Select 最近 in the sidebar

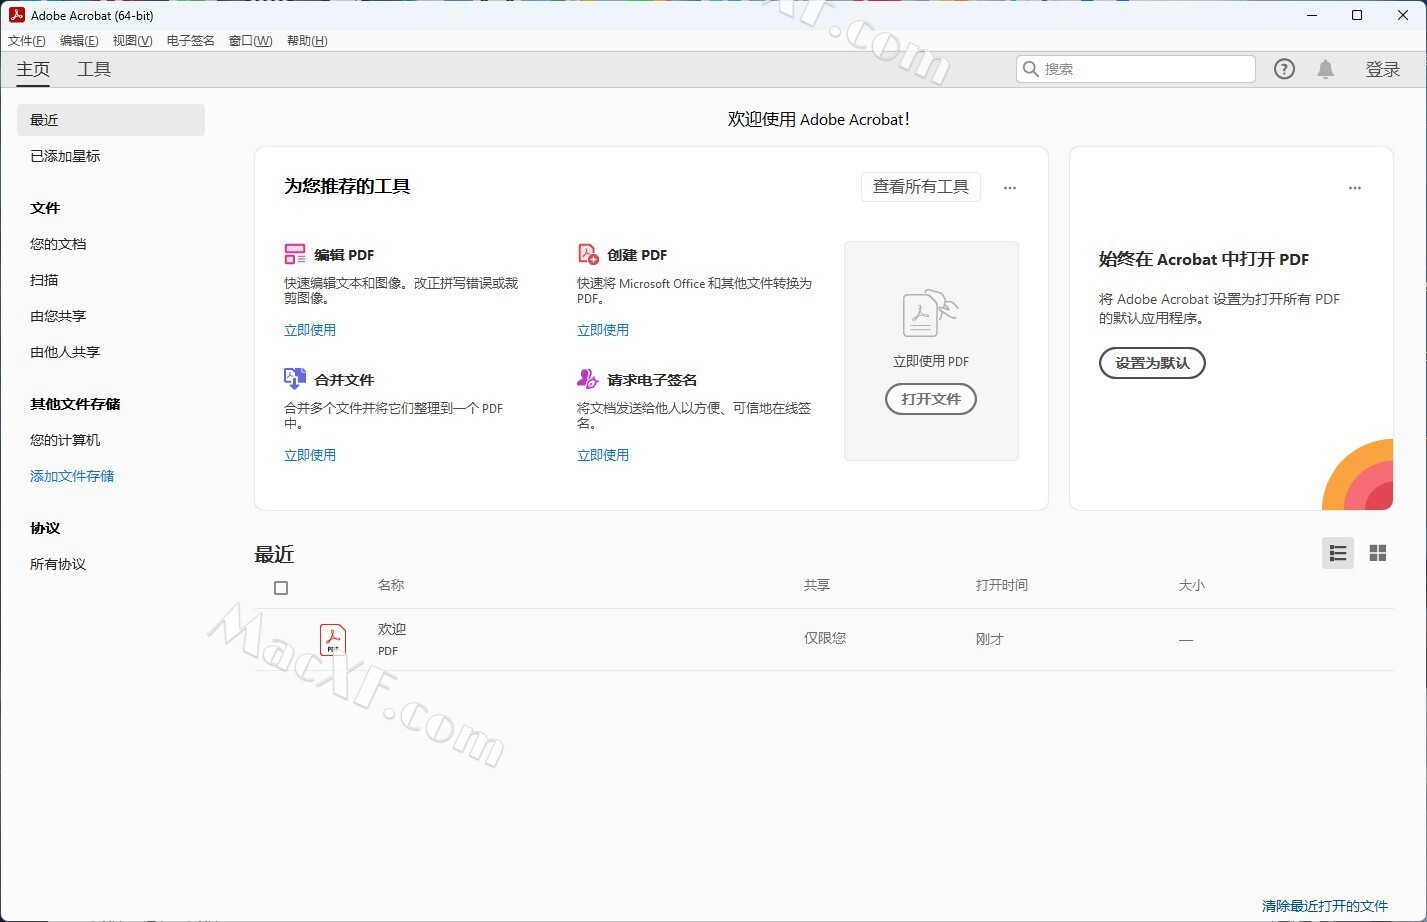coord(111,120)
